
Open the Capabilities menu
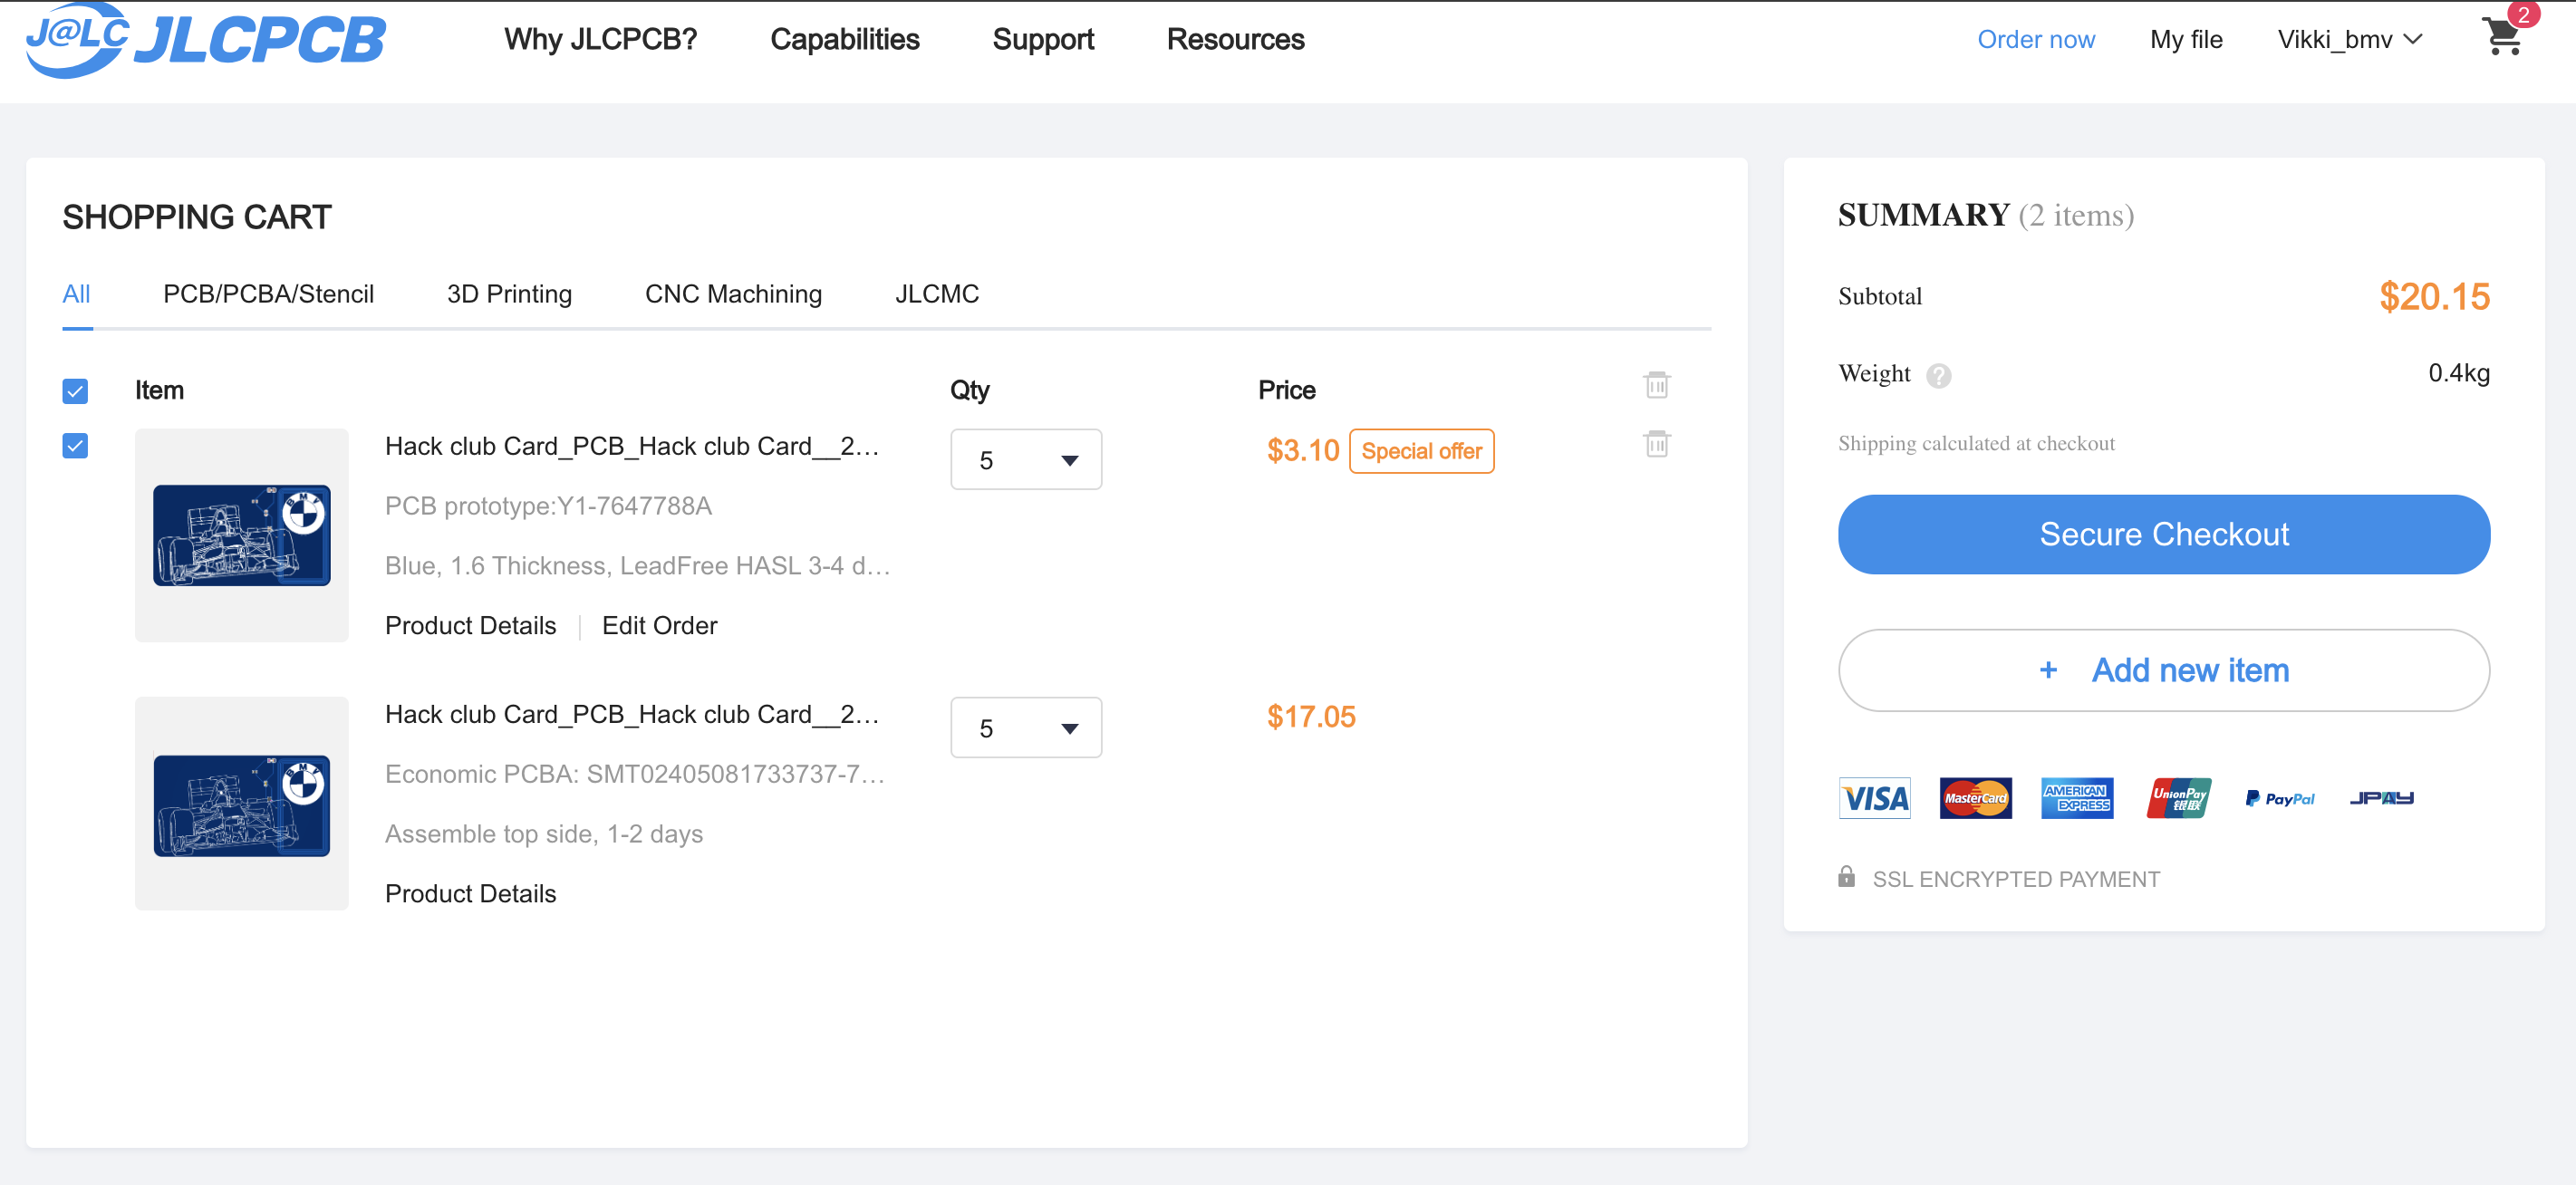point(844,40)
